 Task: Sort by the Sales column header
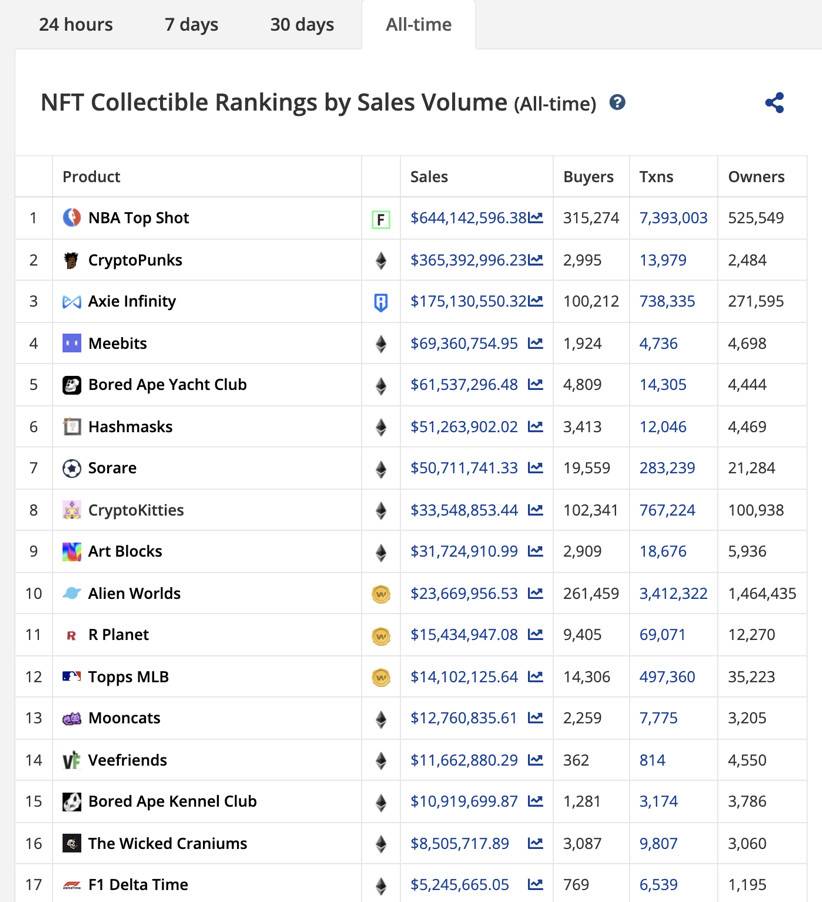tap(429, 177)
